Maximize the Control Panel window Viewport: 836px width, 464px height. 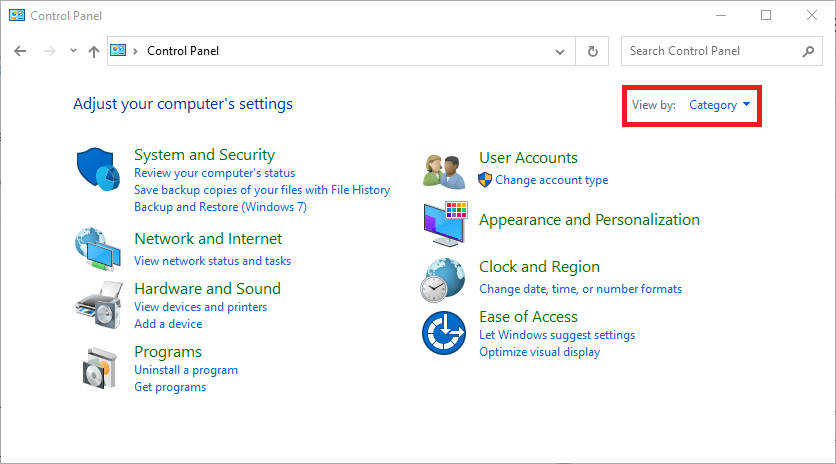(766, 15)
